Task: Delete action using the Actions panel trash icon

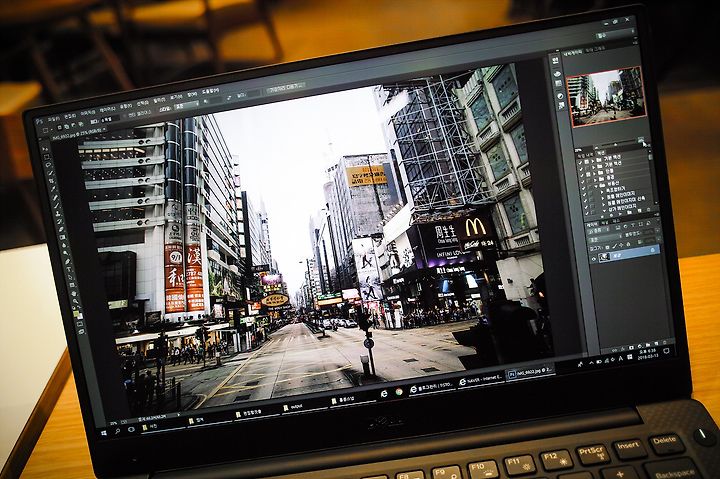Action: tap(648, 209)
